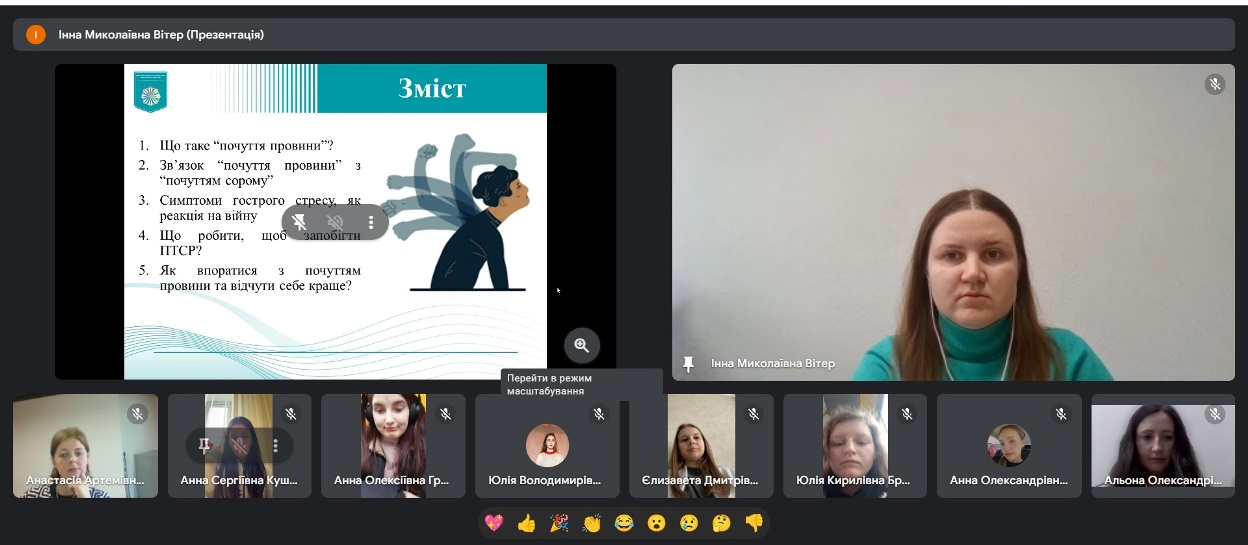Send the sparkling heart reaction
Screen dimensions: 1248x545
[x=494, y=522]
